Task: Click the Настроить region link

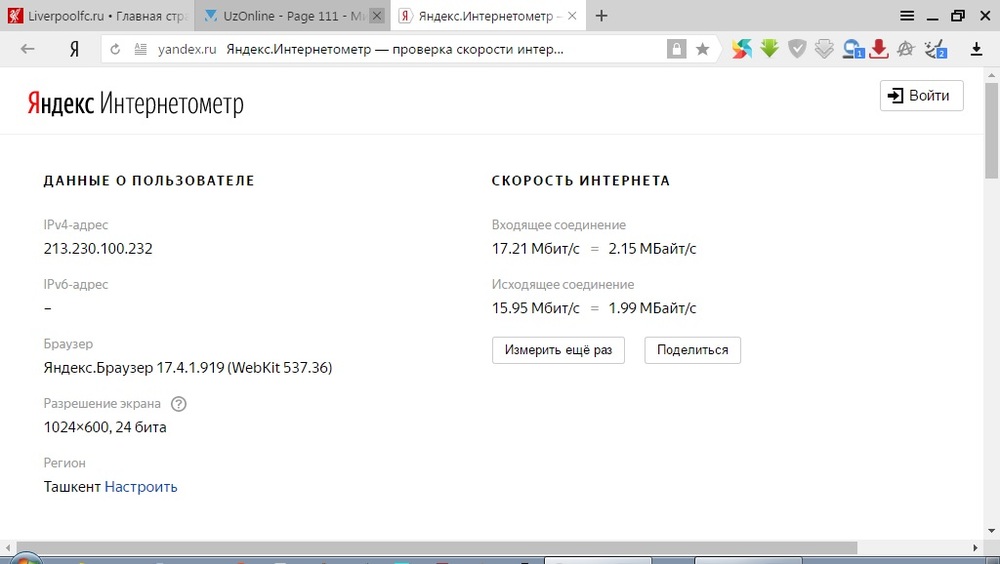Action: [141, 487]
